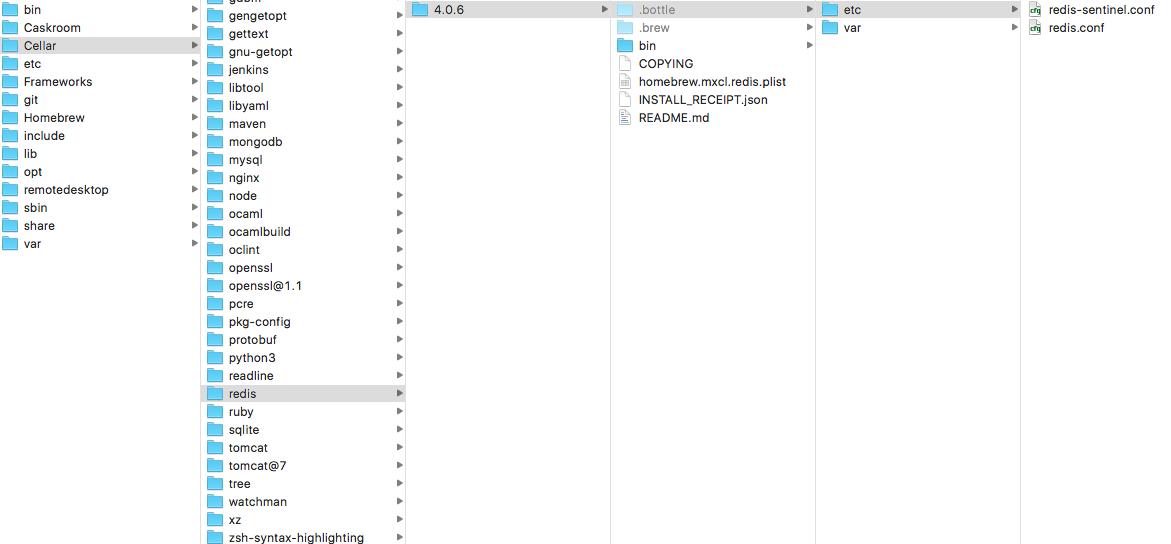Select the tree folder name

click(x=240, y=483)
